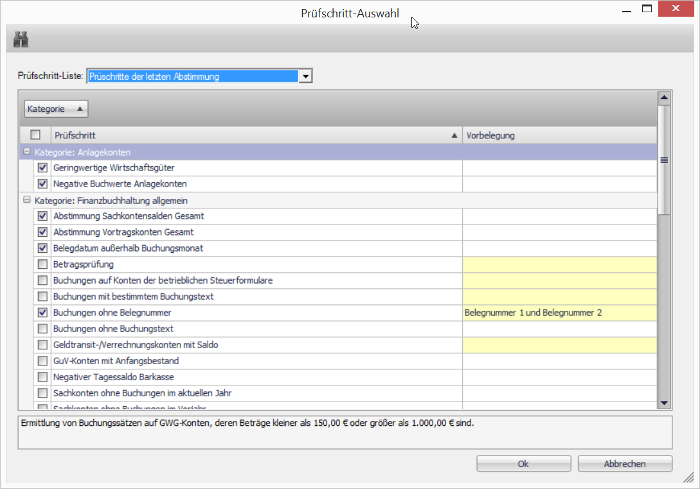Select 'Buchungen ohne Buchungstext' row text
The height and width of the screenshot is (489, 700).
pos(113,329)
